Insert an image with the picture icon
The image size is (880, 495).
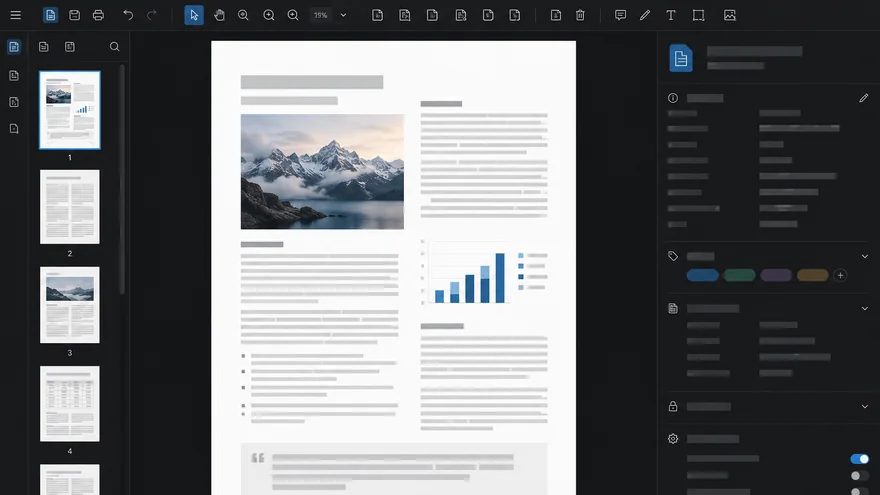coord(730,15)
